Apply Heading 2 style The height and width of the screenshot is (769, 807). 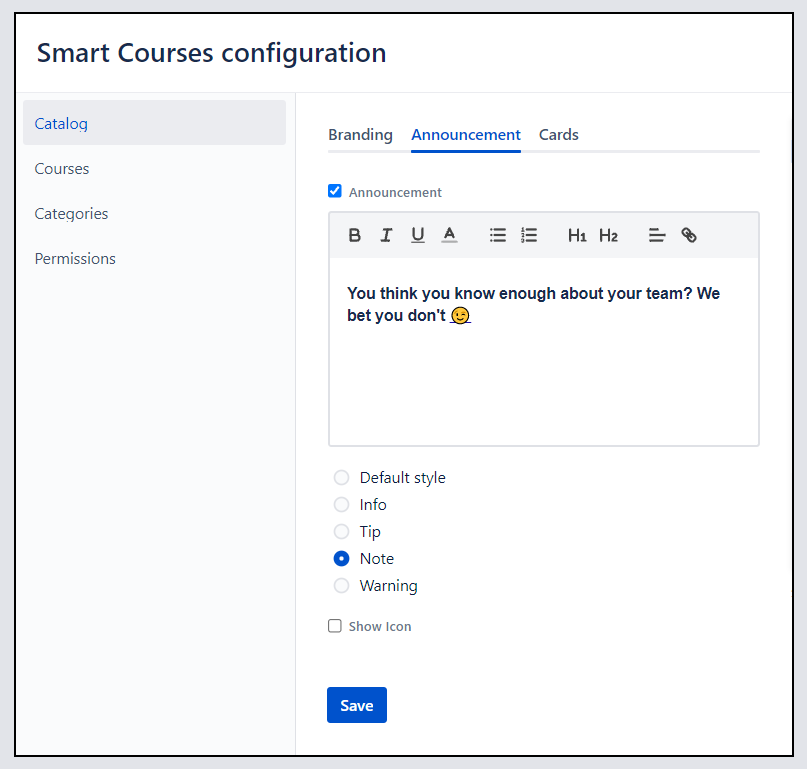[x=608, y=235]
